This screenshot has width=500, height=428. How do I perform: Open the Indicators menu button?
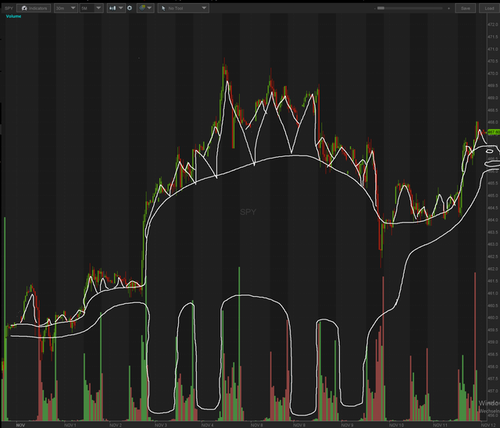pos(34,8)
